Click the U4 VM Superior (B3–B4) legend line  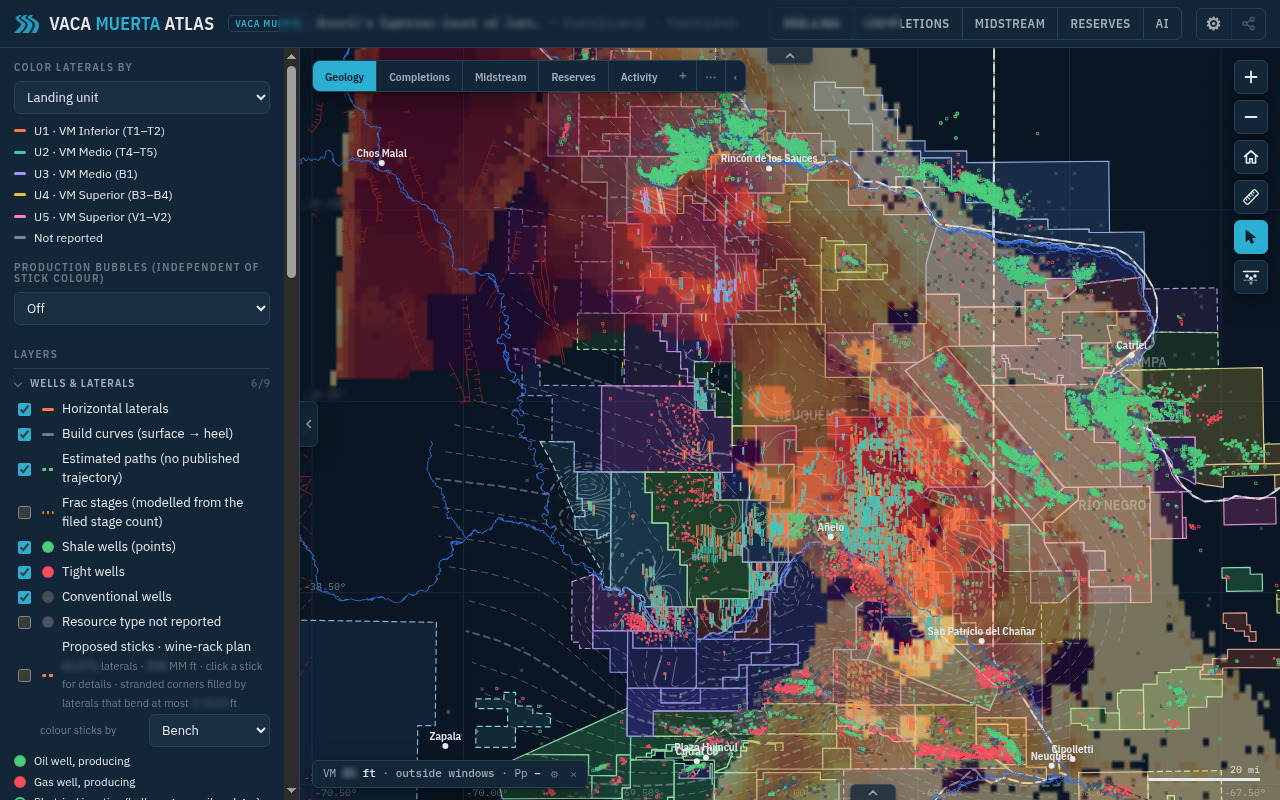click(x=20, y=195)
